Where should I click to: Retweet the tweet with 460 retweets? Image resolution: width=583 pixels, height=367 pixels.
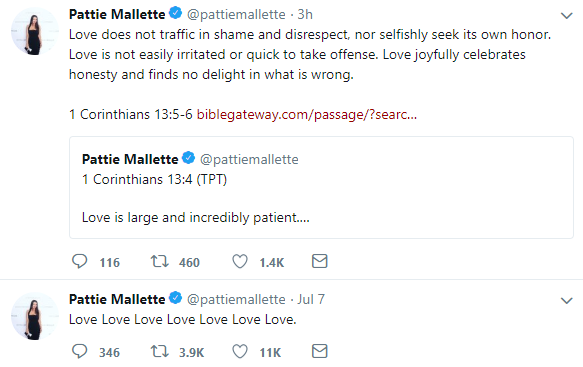[160, 261]
